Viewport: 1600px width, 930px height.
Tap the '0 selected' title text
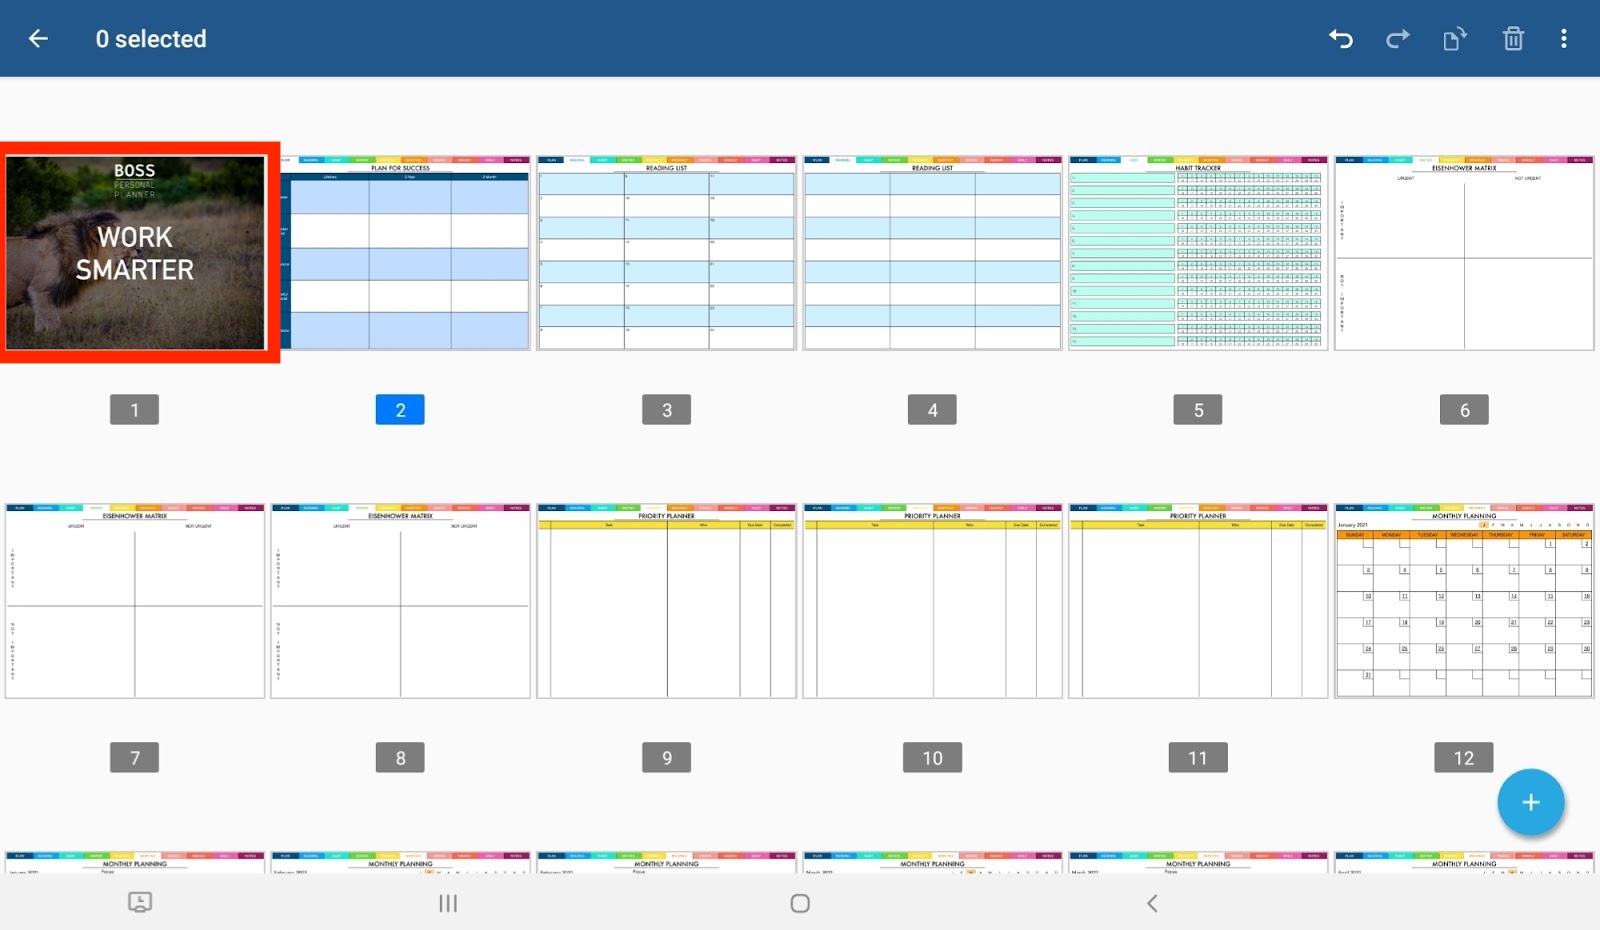(x=151, y=39)
